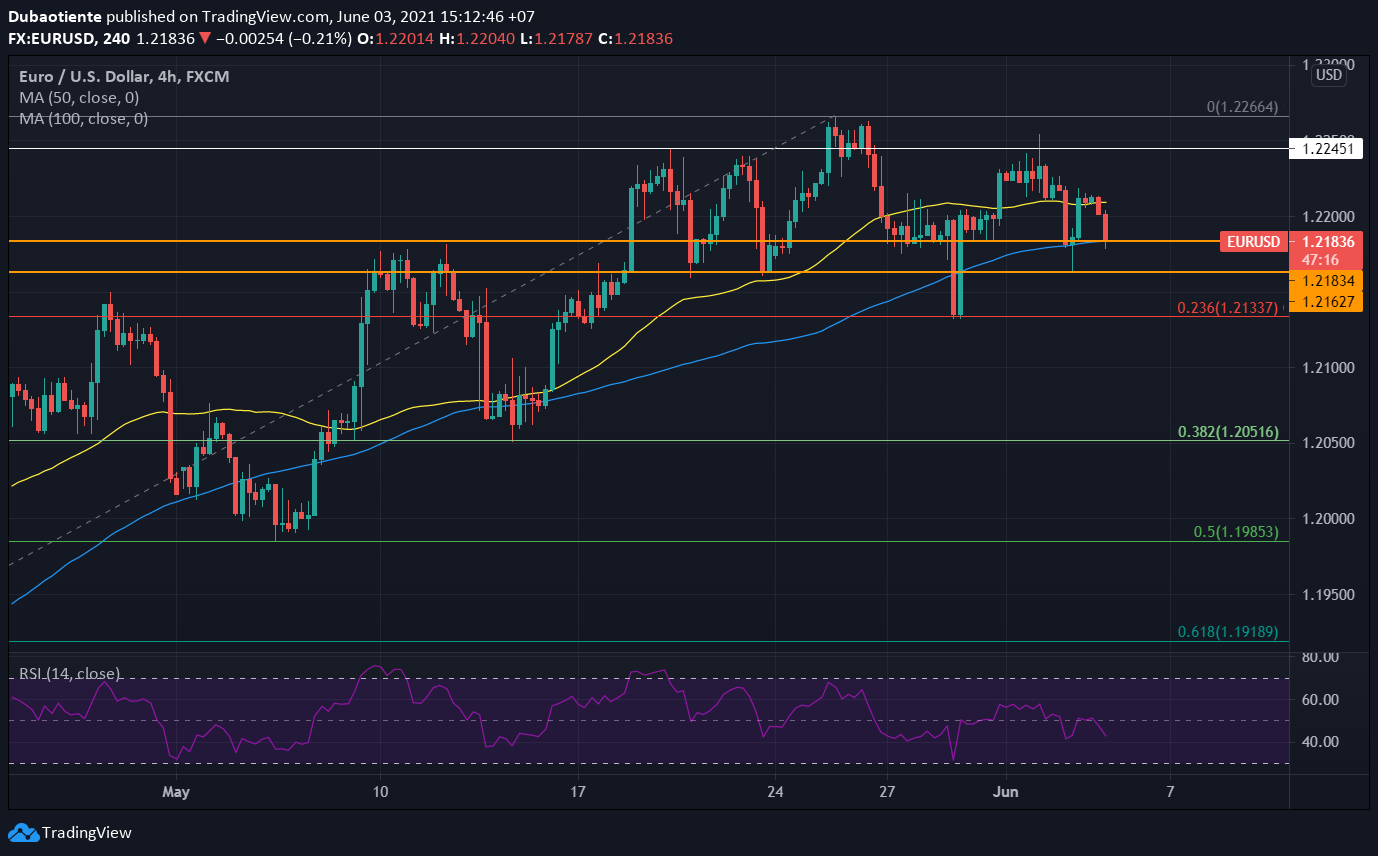Click the 1.22451 white price label
1378x856 pixels.
(x=1327, y=149)
